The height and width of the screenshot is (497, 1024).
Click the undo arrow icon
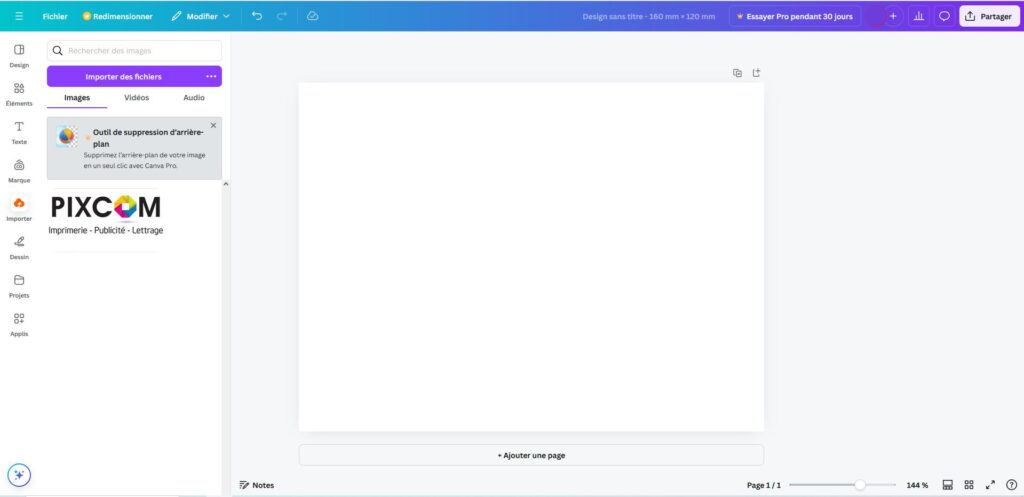257,16
